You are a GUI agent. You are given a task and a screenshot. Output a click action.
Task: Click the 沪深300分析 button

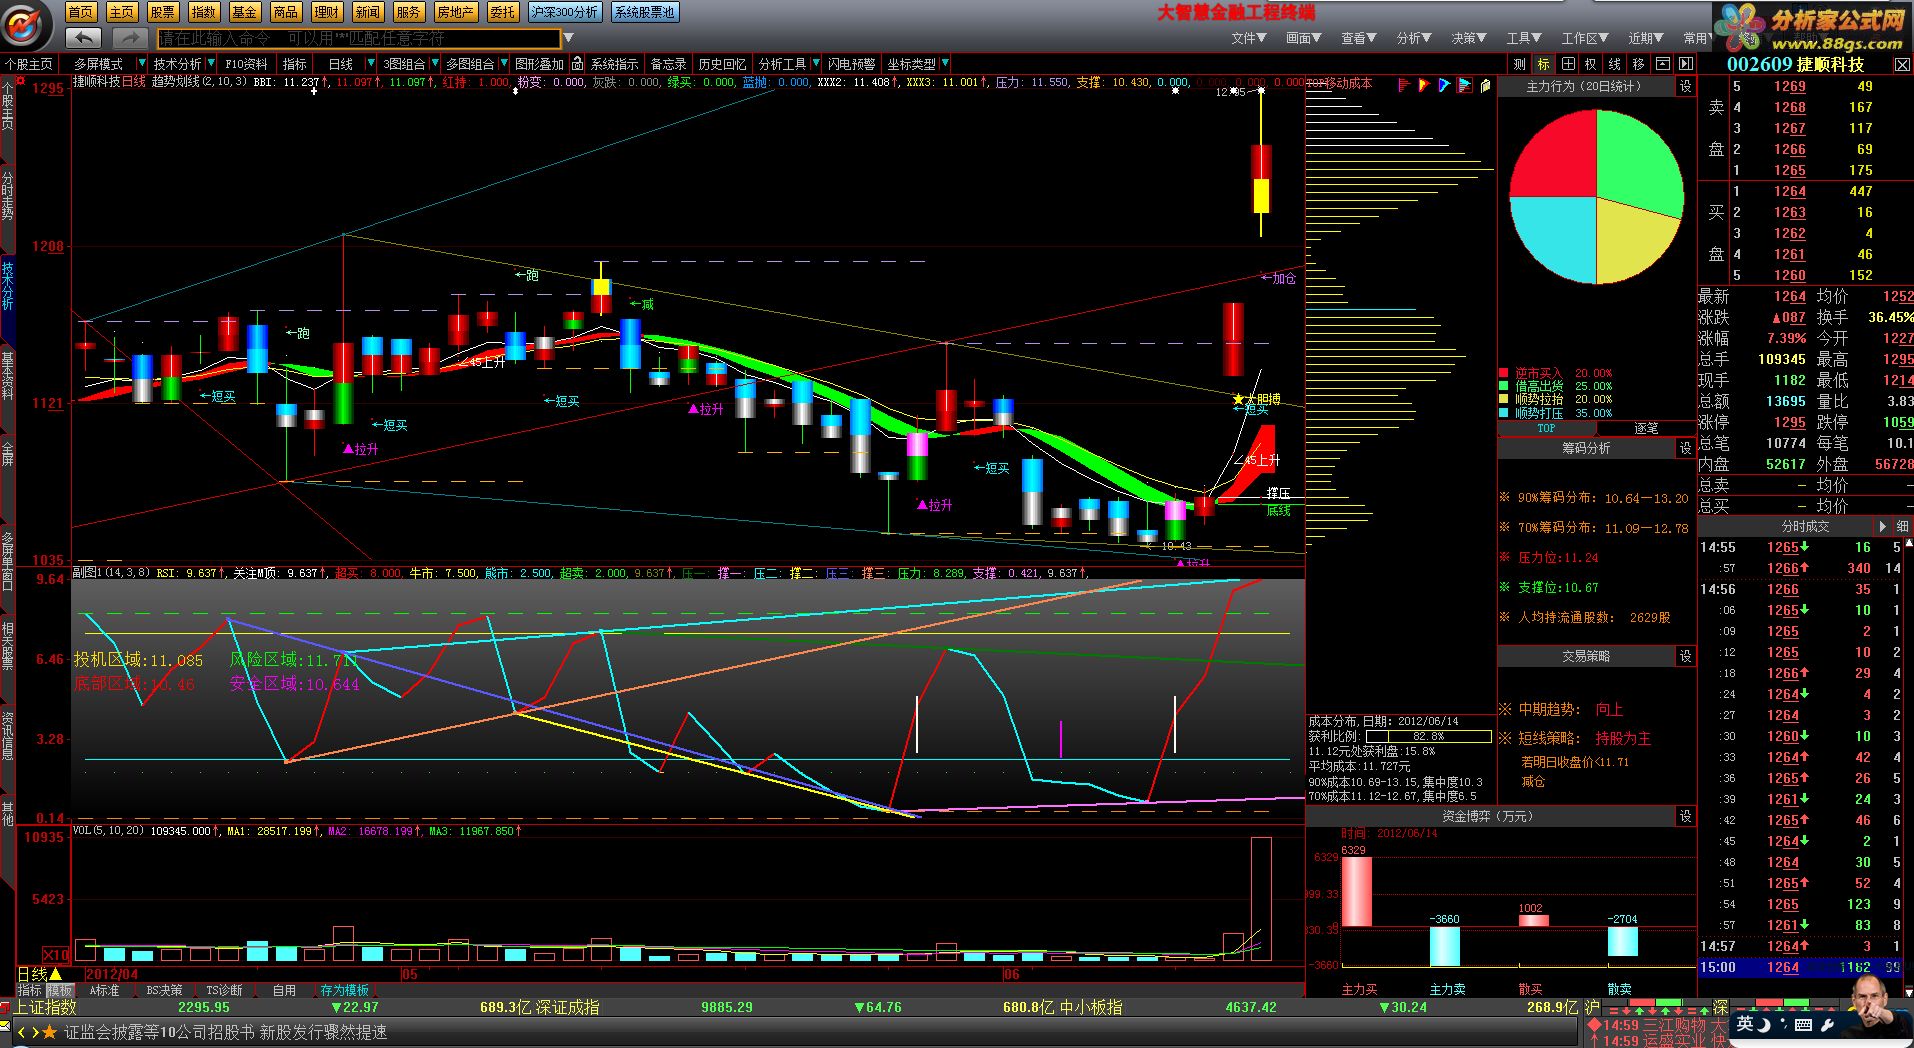tap(565, 12)
